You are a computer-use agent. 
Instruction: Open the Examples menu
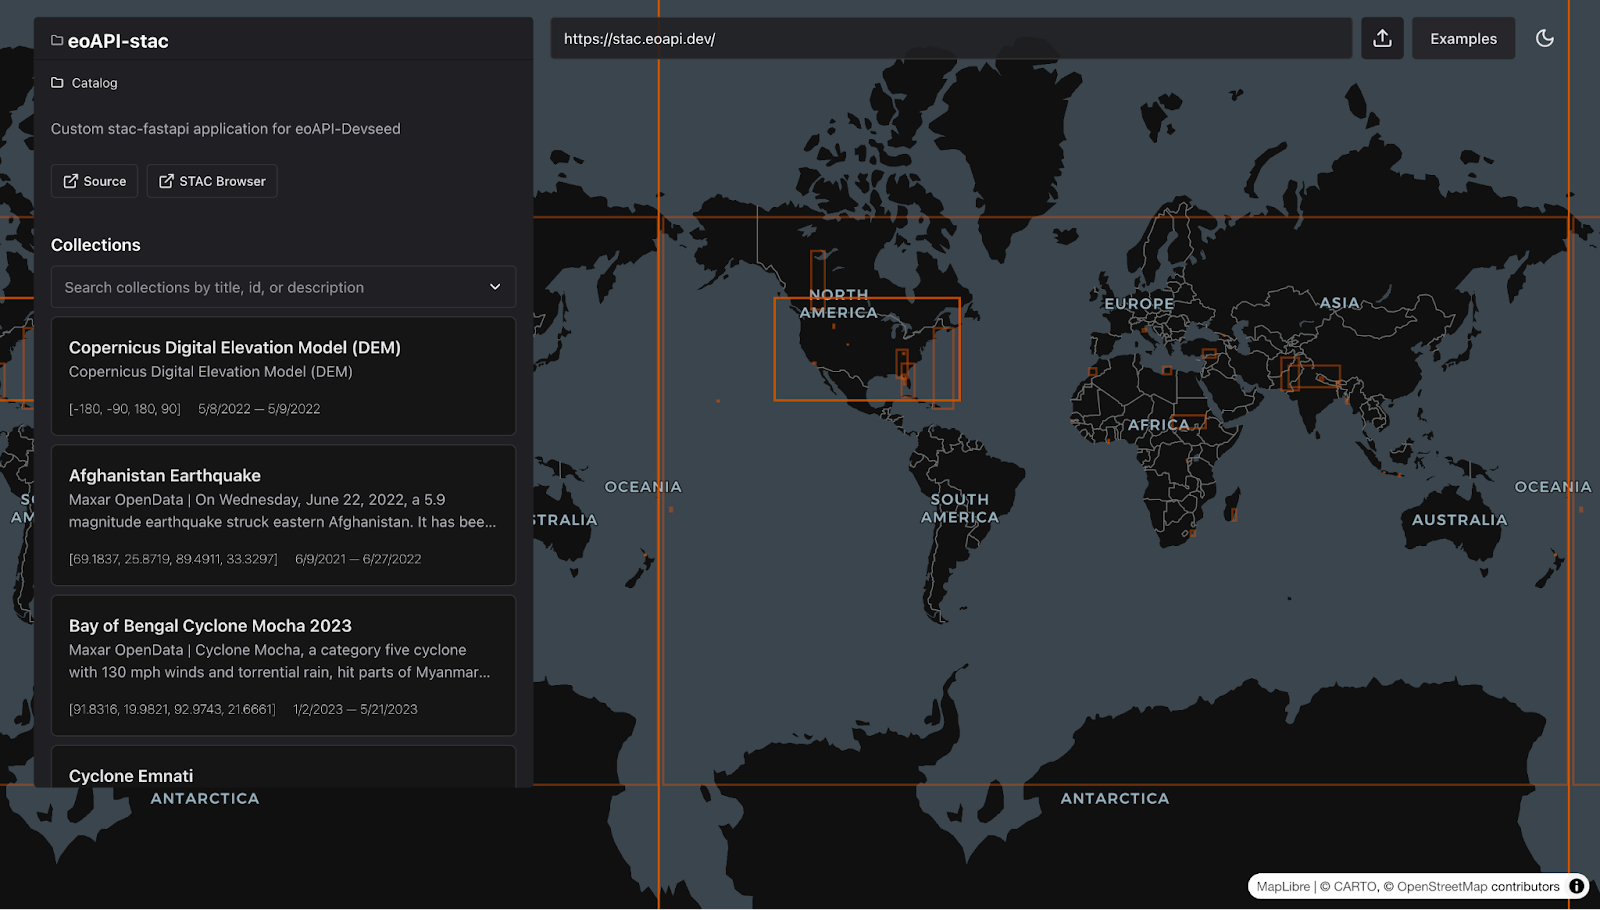1463,38
